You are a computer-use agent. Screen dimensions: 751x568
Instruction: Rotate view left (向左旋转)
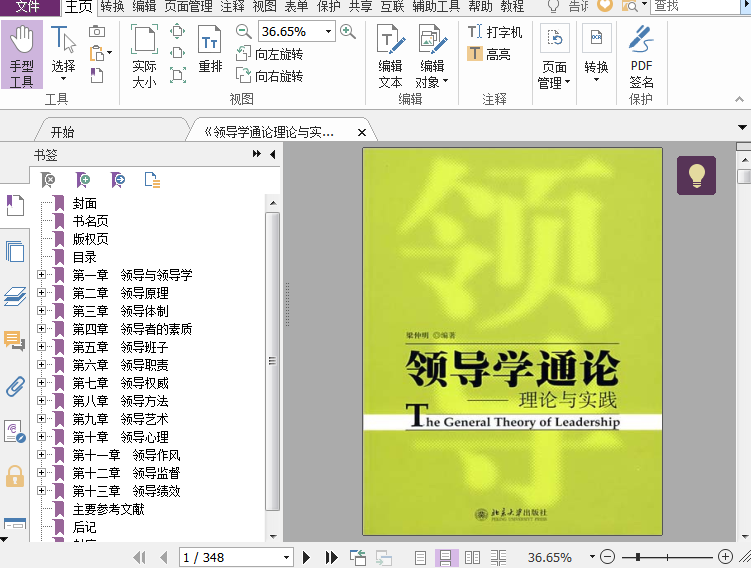(270, 54)
